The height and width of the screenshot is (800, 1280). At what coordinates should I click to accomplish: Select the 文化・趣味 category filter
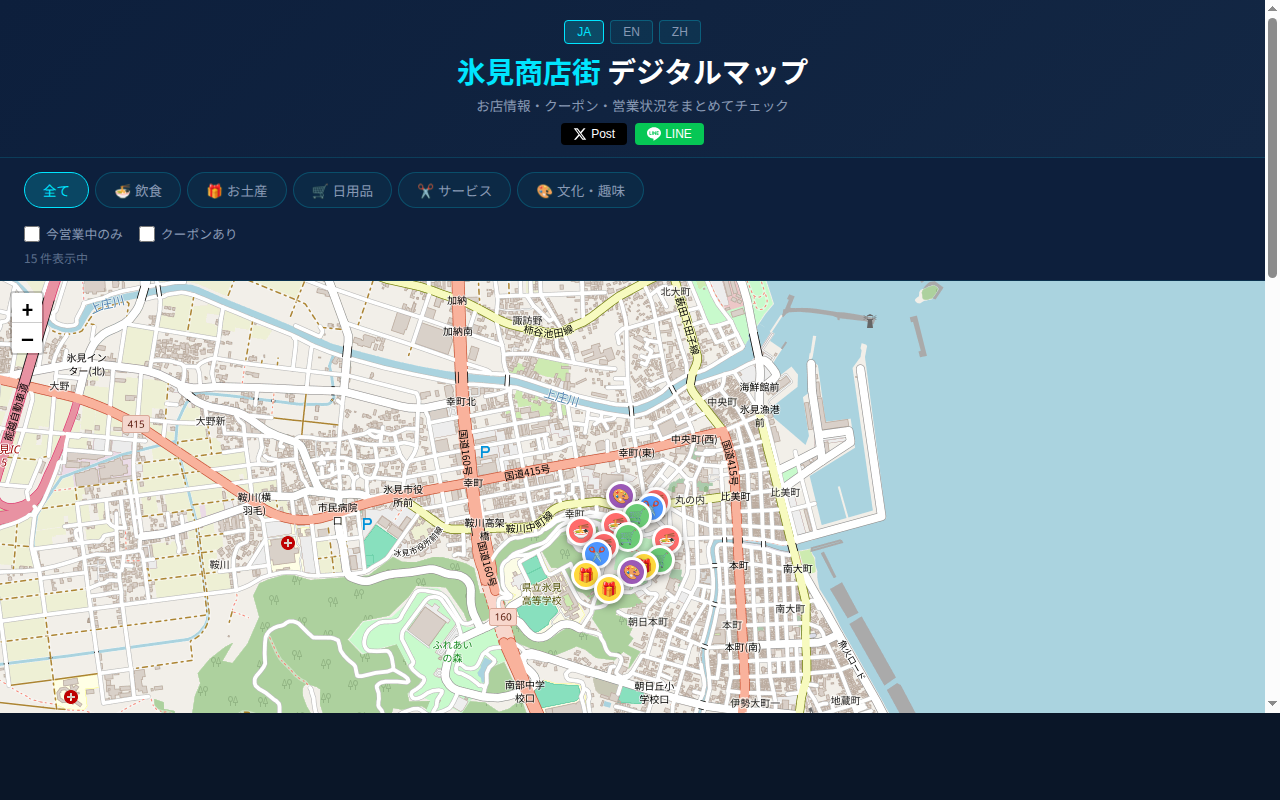coord(580,190)
